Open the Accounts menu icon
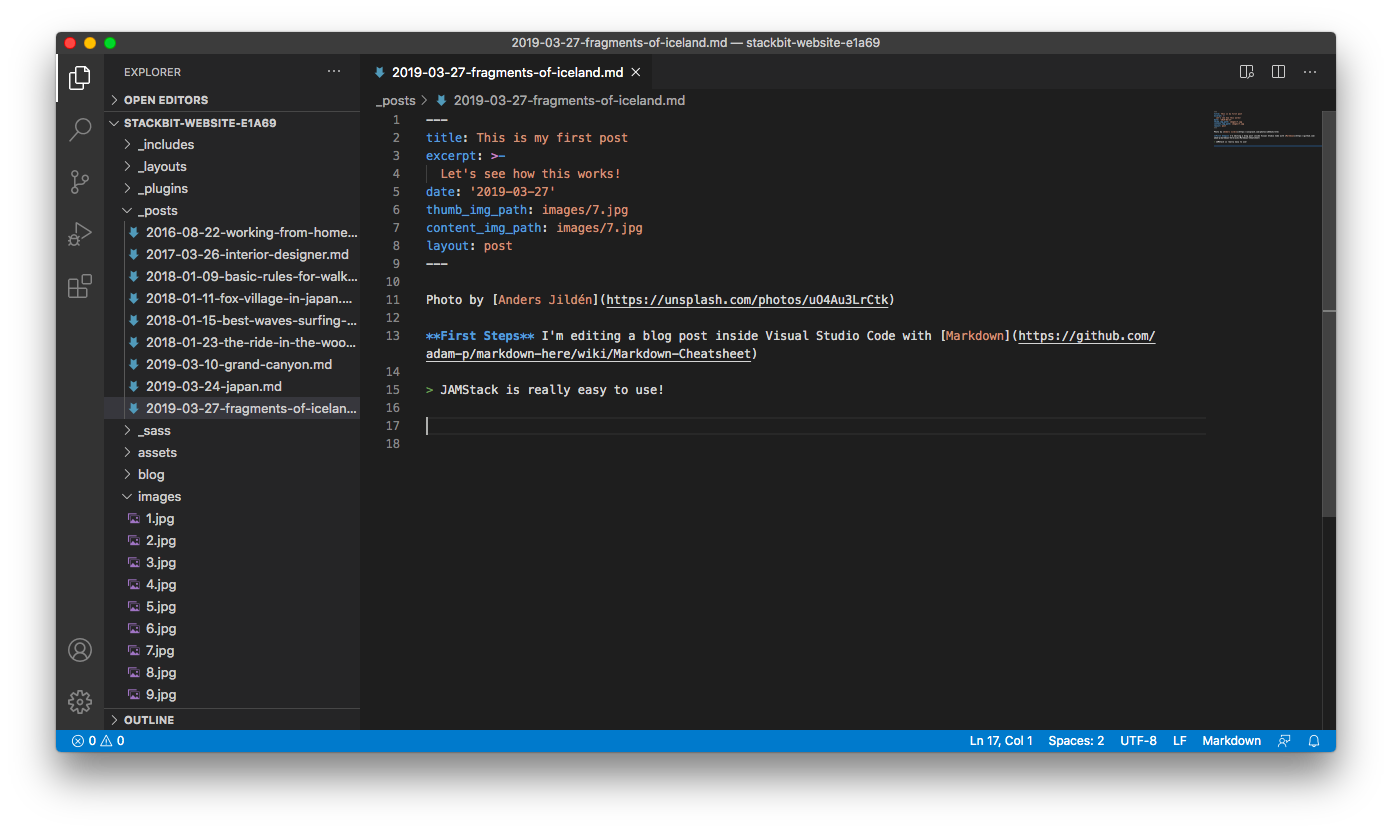 (x=80, y=650)
